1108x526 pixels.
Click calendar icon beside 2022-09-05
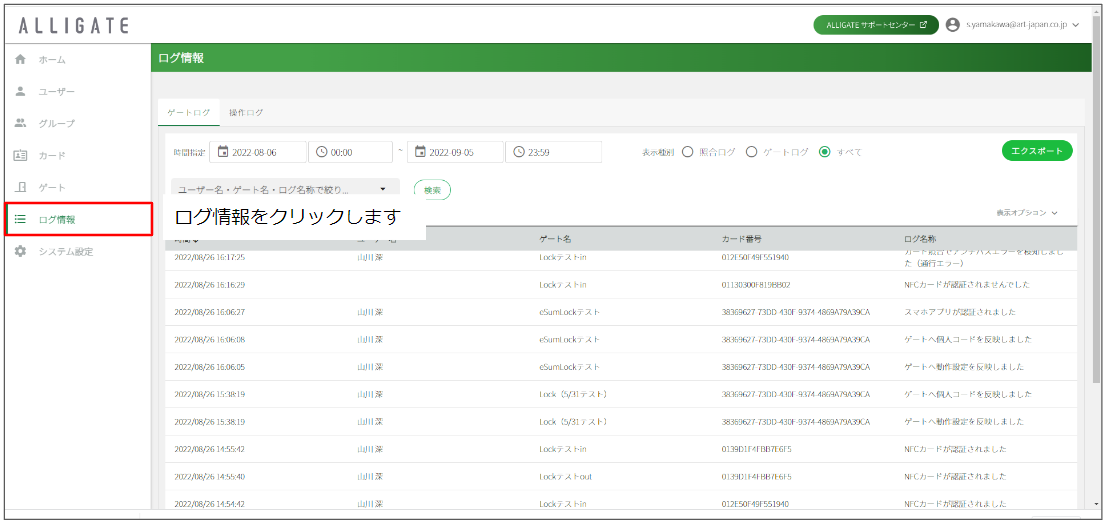tap(420, 152)
